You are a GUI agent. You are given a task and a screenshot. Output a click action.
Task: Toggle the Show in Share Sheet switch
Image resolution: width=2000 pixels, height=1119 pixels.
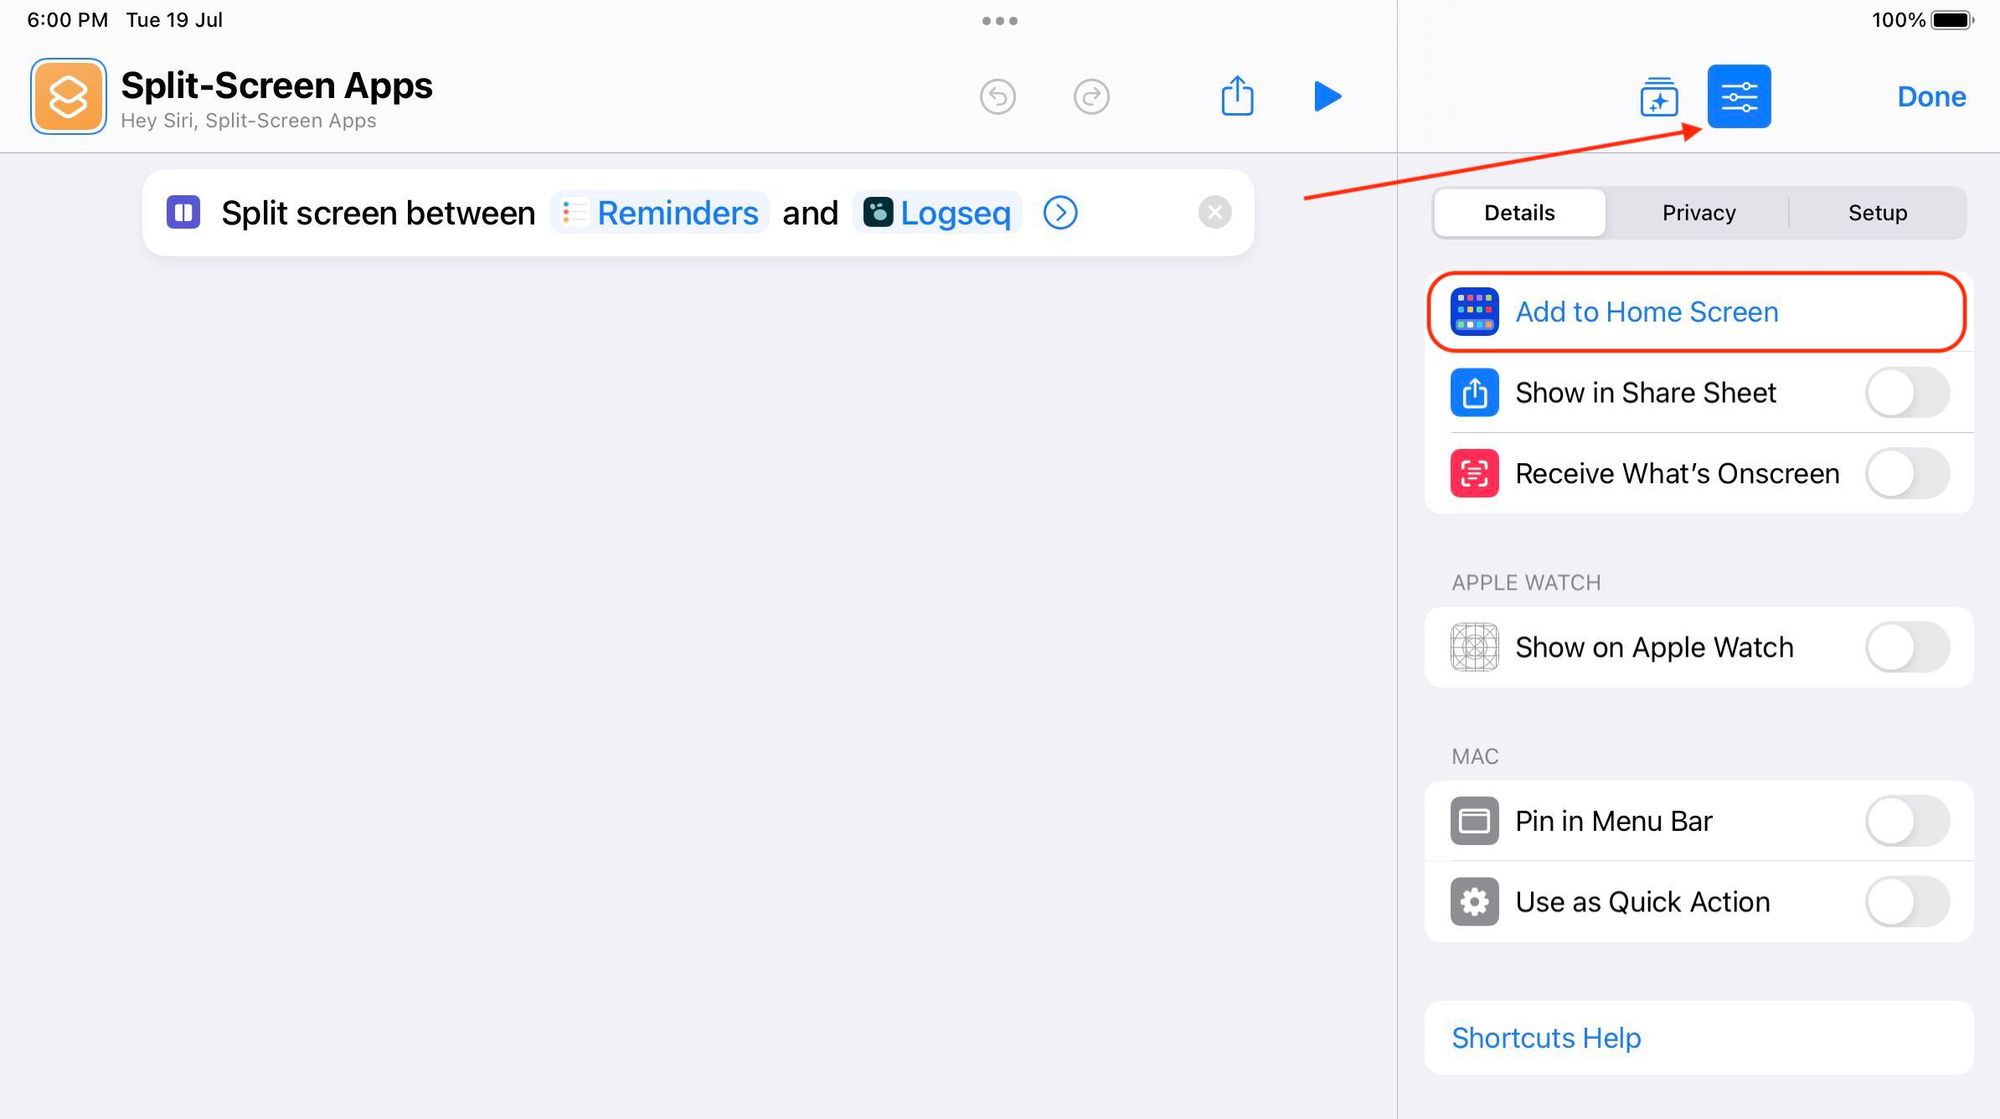1907,393
